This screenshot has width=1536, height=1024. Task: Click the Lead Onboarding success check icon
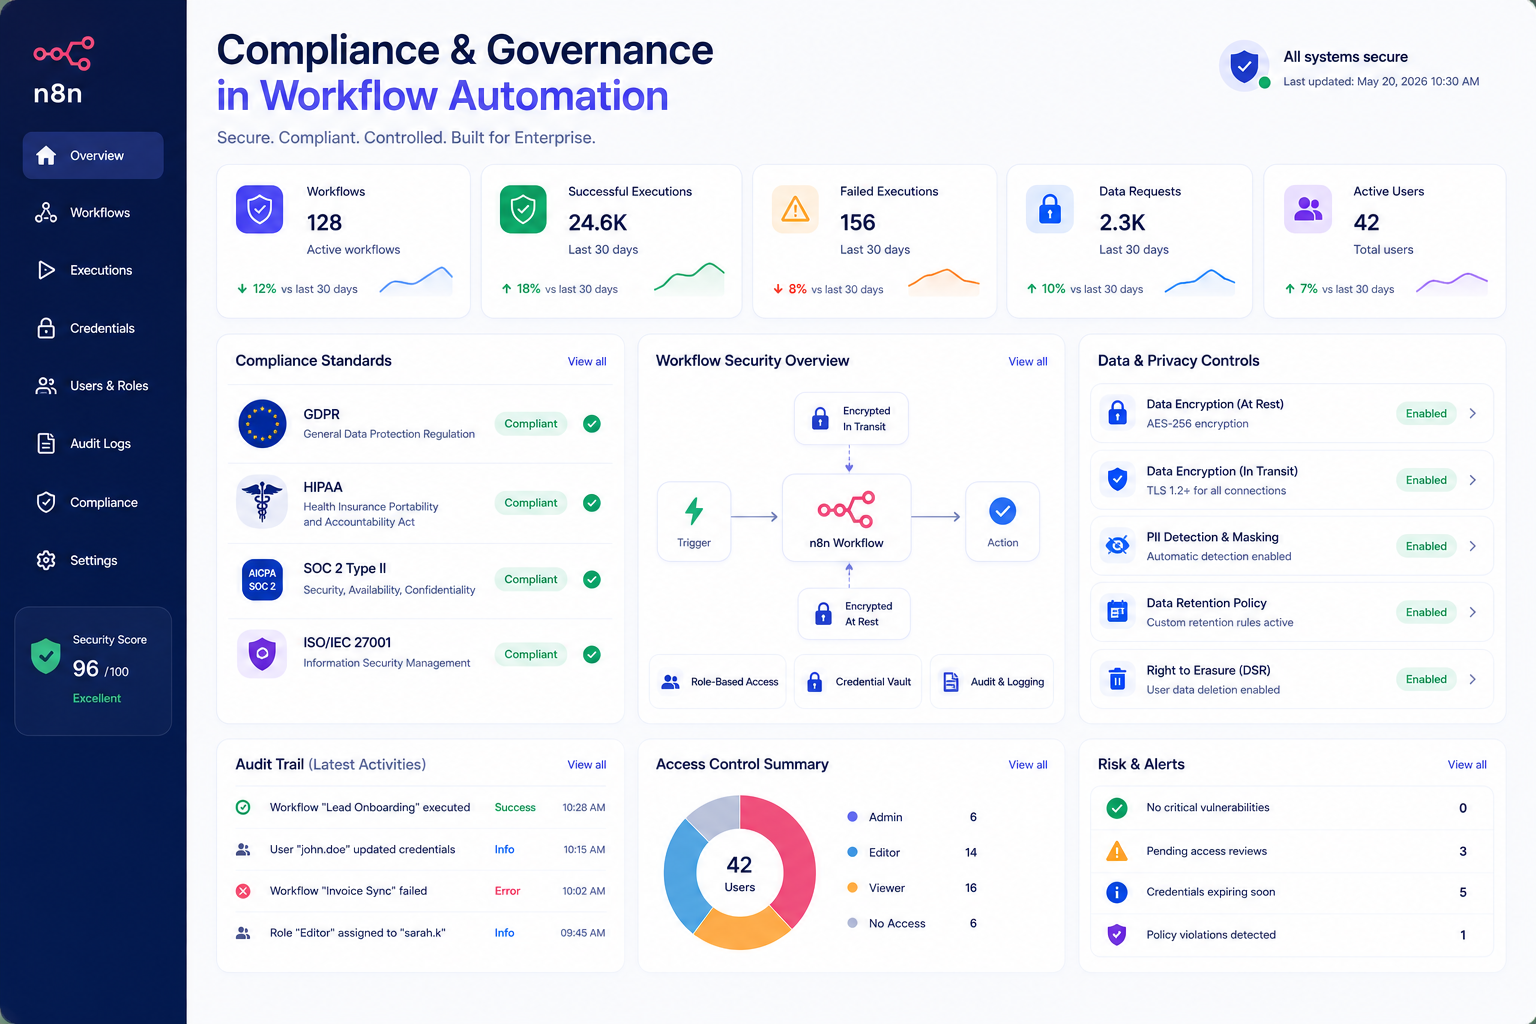tap(243, 807)
